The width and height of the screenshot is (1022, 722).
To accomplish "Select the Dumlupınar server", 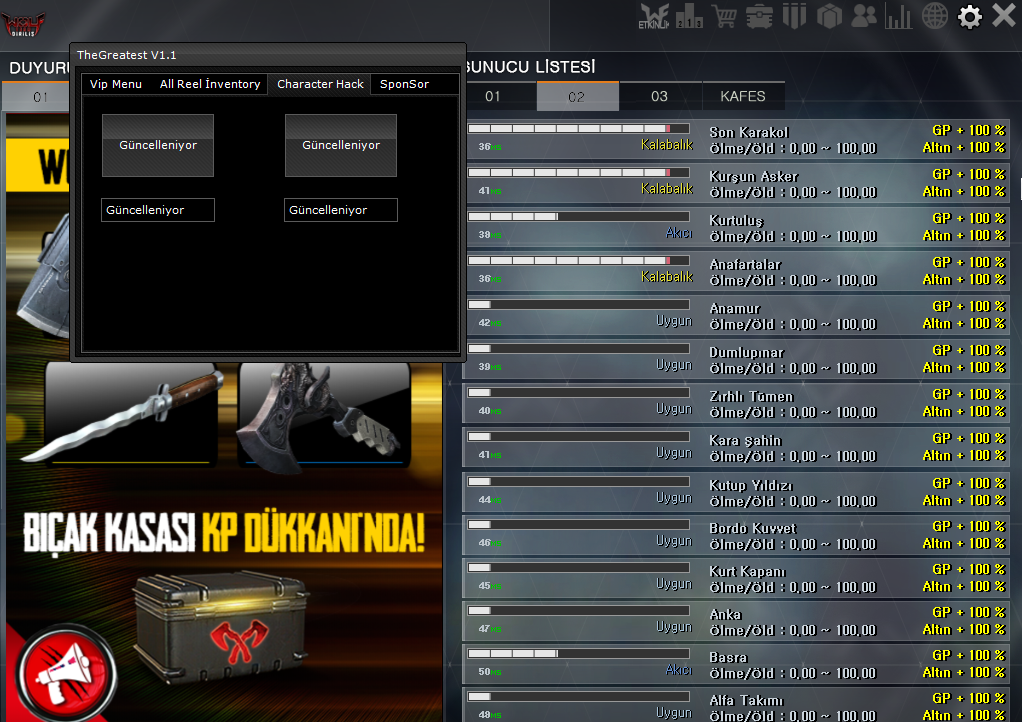I will [x=737, y=360].
